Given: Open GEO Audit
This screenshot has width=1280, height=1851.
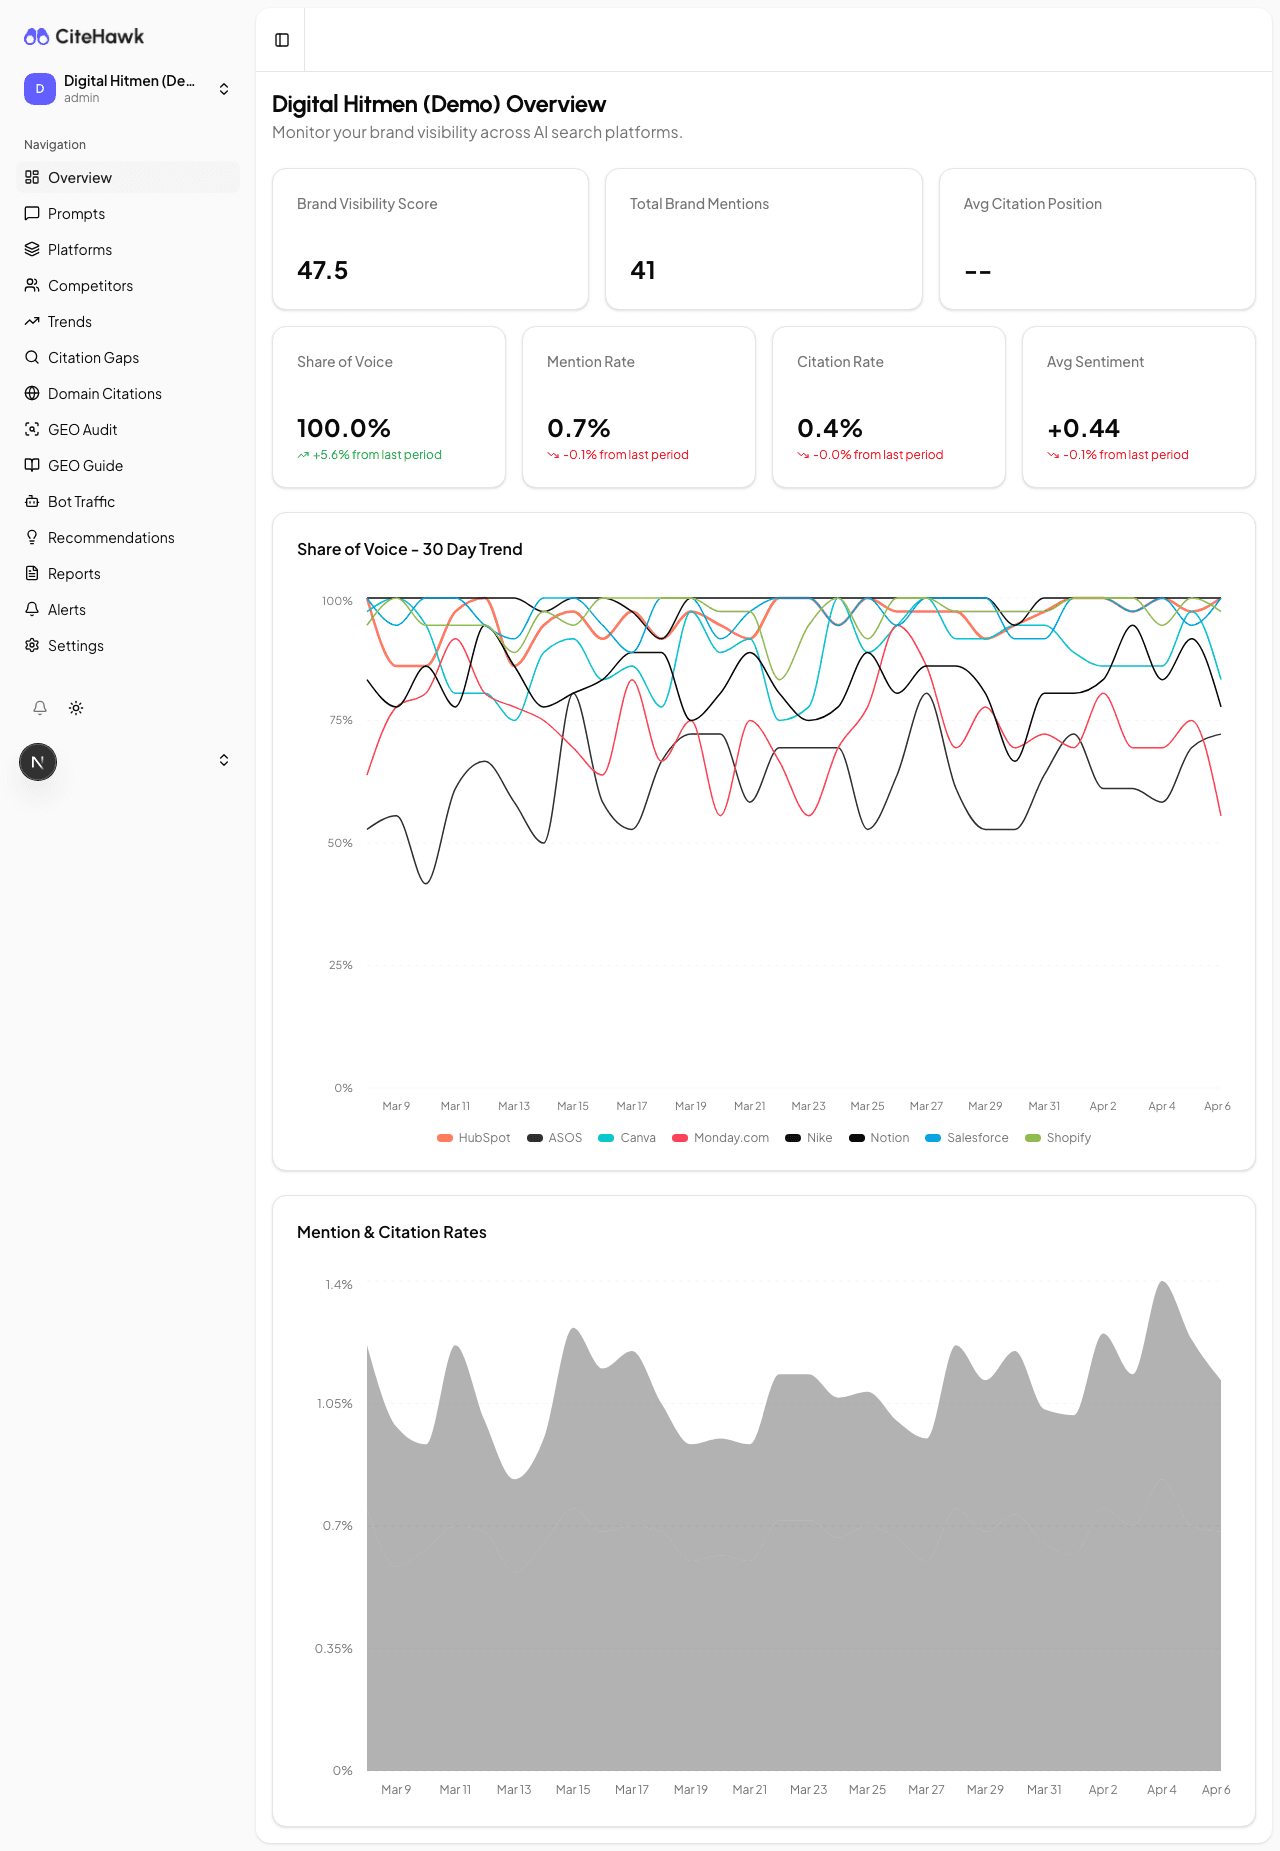Looking at the screenshot, I should coord(128,429).
